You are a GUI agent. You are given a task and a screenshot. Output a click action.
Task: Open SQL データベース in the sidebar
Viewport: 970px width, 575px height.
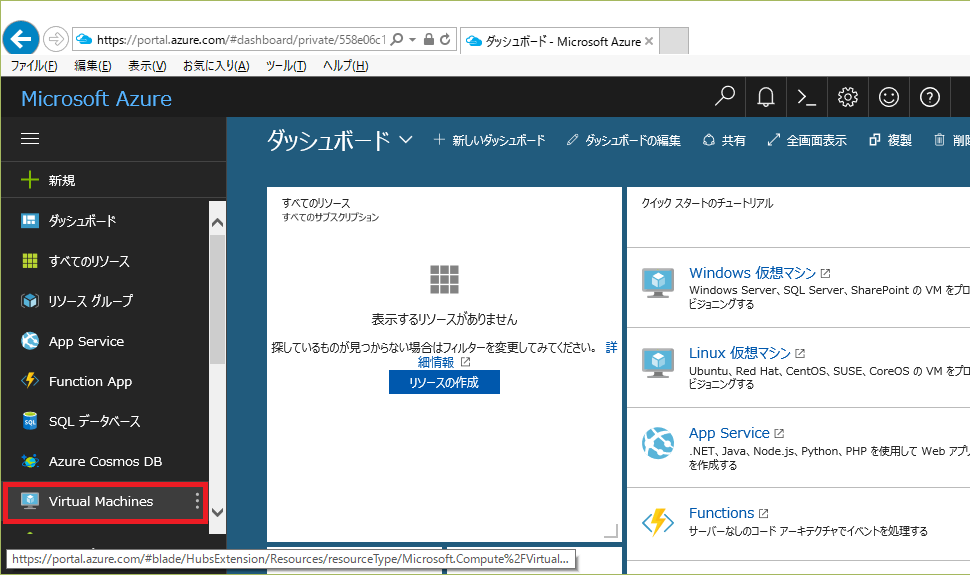[105, 422]
